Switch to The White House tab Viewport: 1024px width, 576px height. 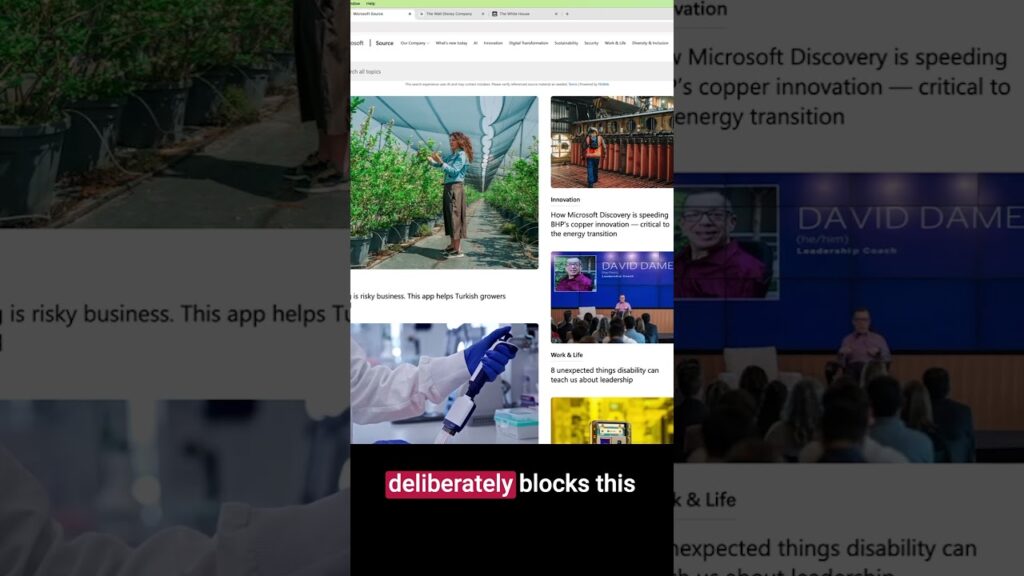524,14
